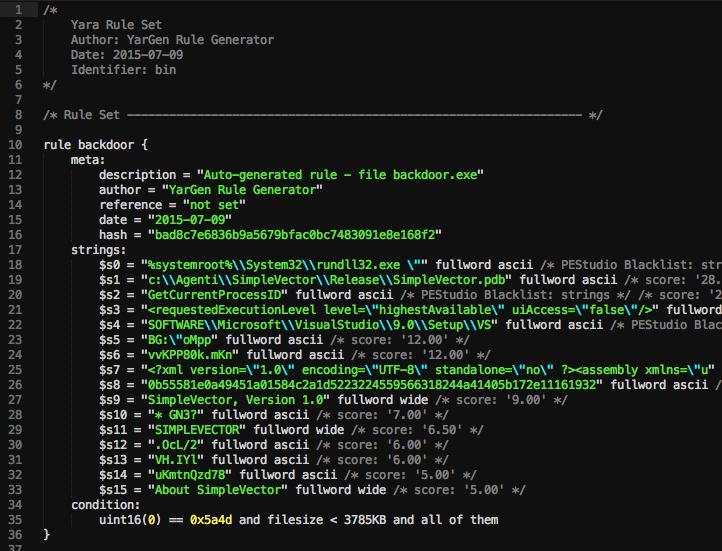Click 'filesize < 3785KB' in the condition
The height and width of the screenshot is (551, 722).
(326, 520)
